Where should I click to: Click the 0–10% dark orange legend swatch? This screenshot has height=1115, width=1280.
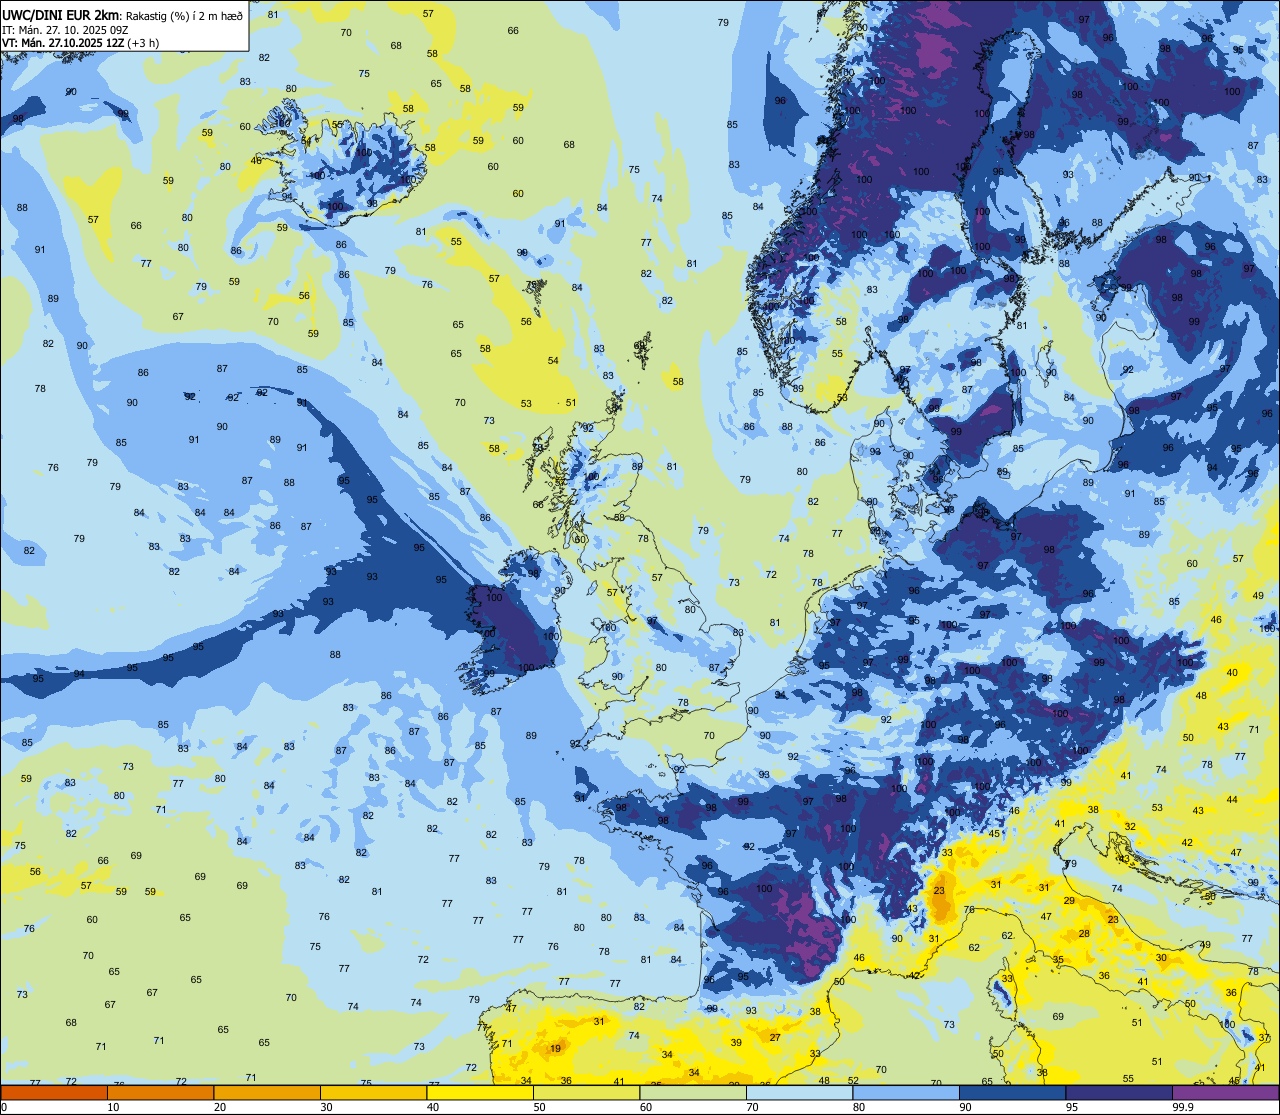pos(54,1092)
